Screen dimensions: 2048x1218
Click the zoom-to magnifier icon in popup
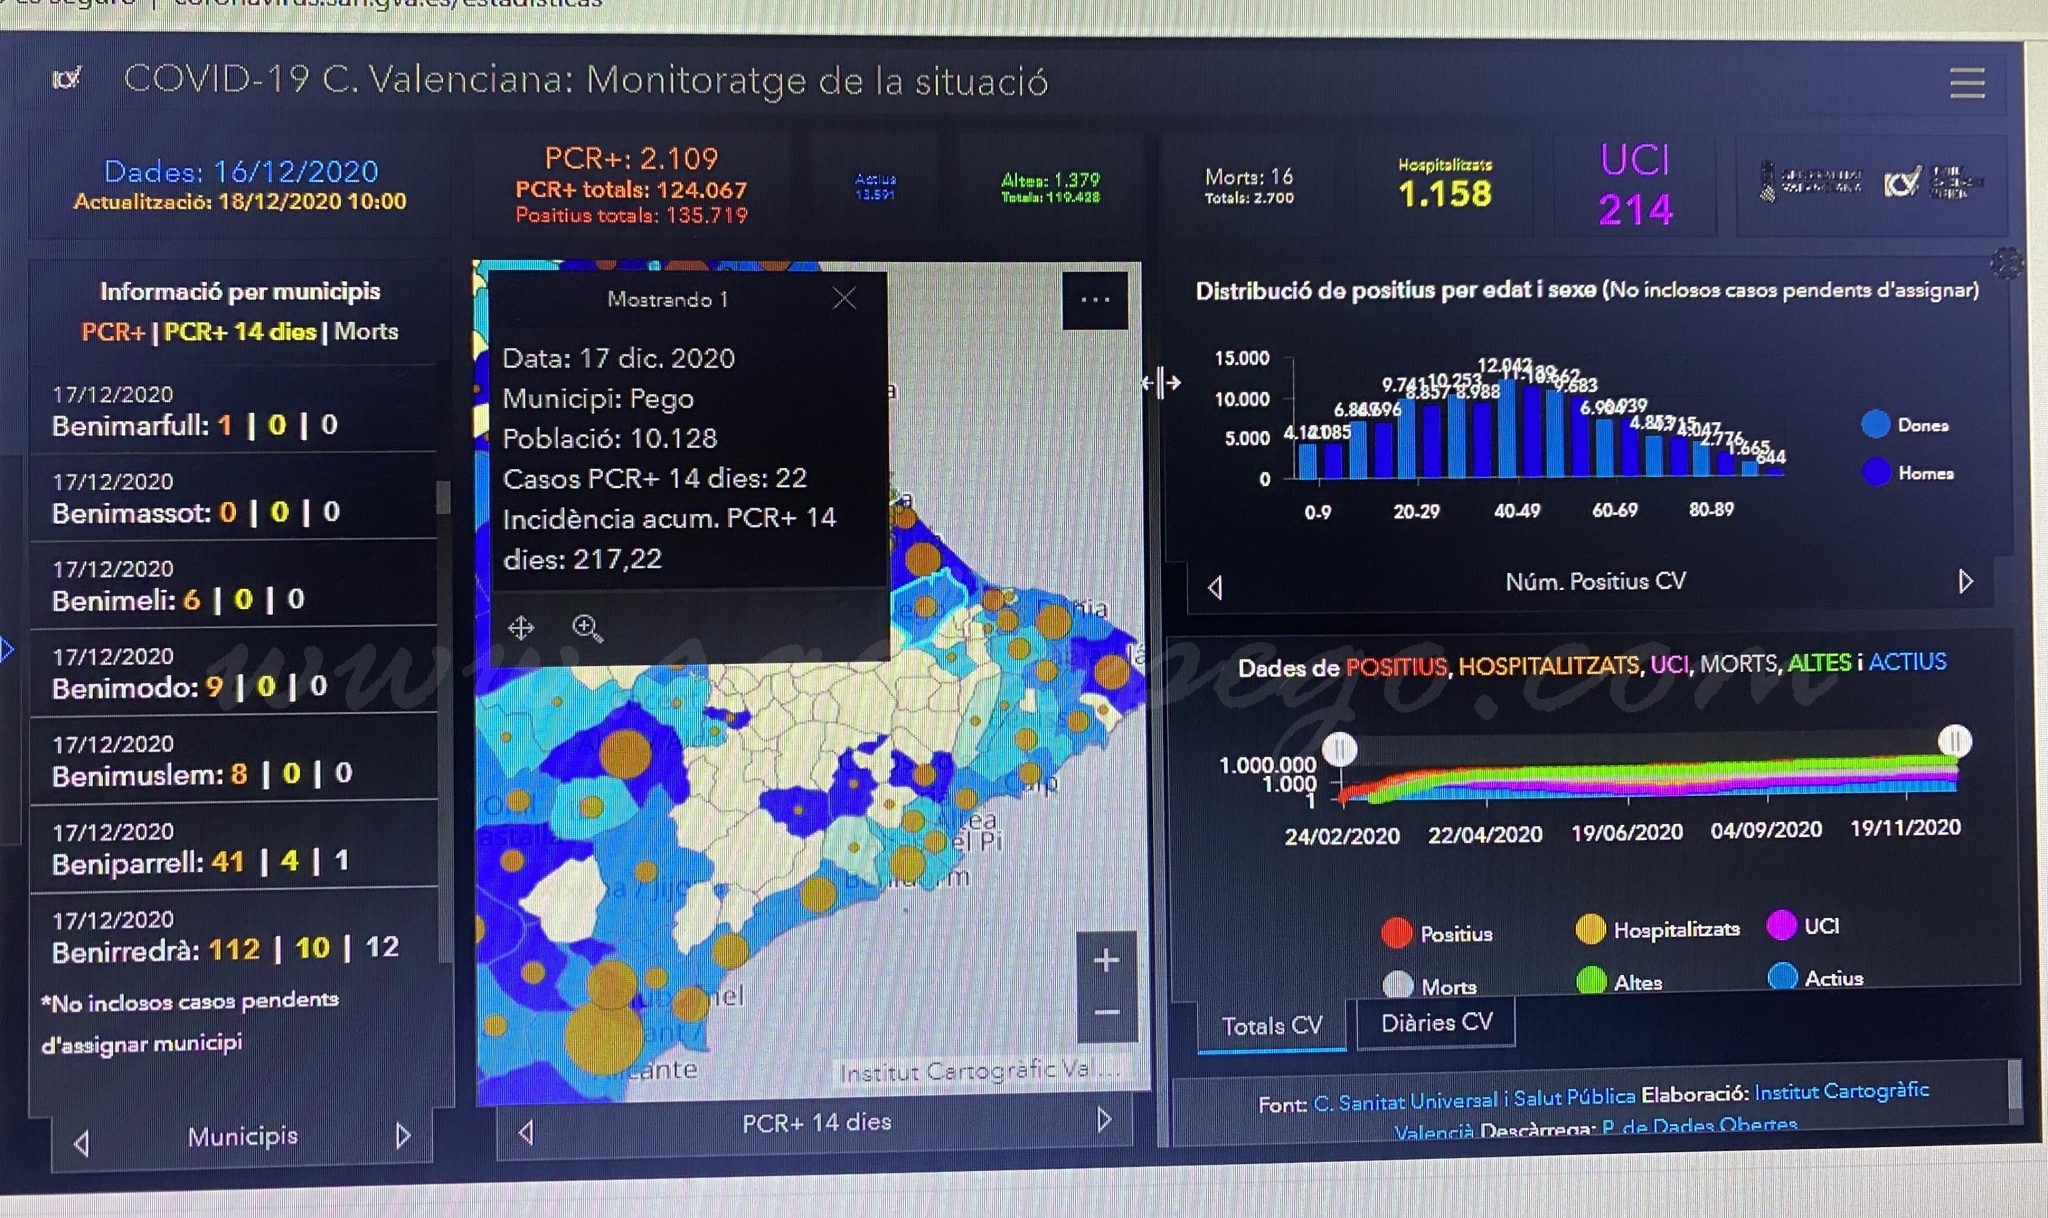587,628
